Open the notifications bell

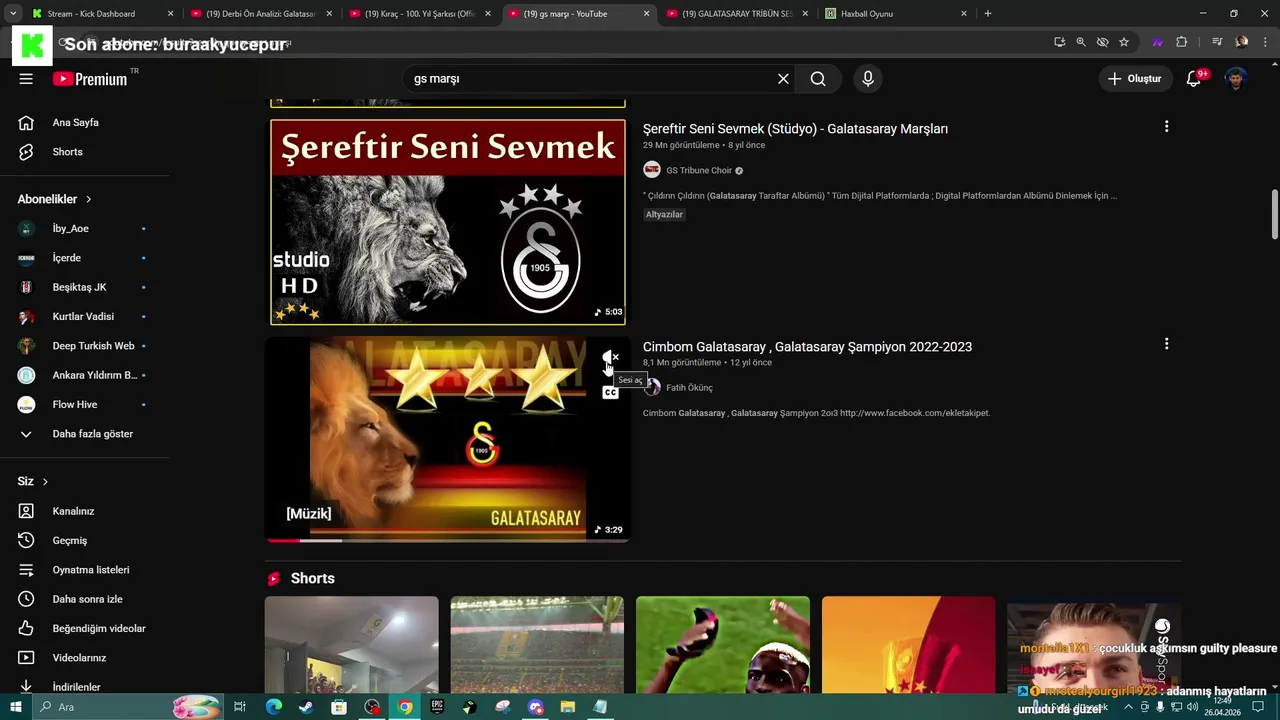coord(1193,79)
